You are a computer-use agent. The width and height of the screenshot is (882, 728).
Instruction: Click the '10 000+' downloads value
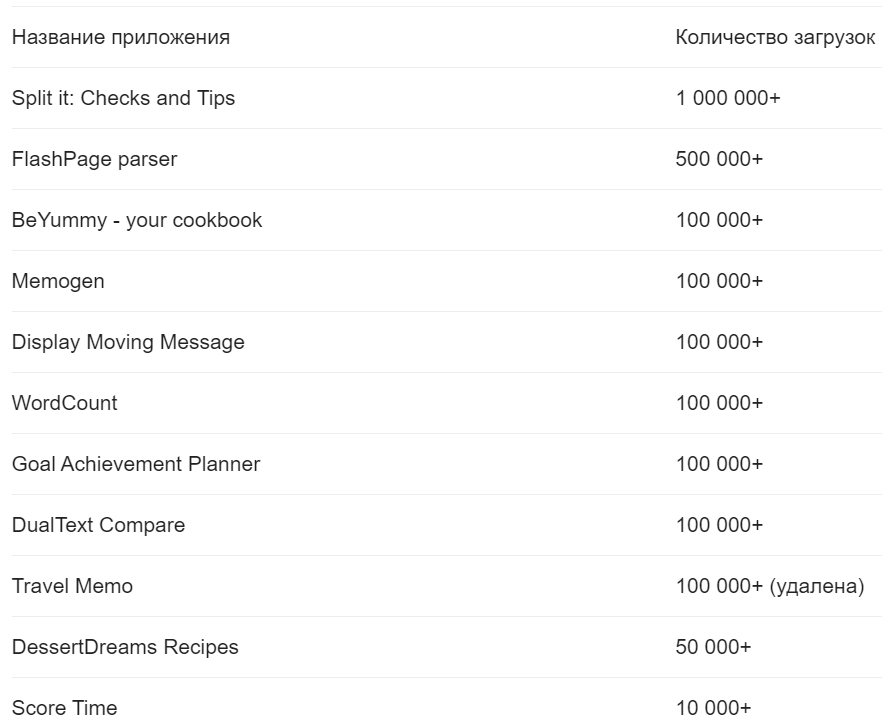point(713,708)
